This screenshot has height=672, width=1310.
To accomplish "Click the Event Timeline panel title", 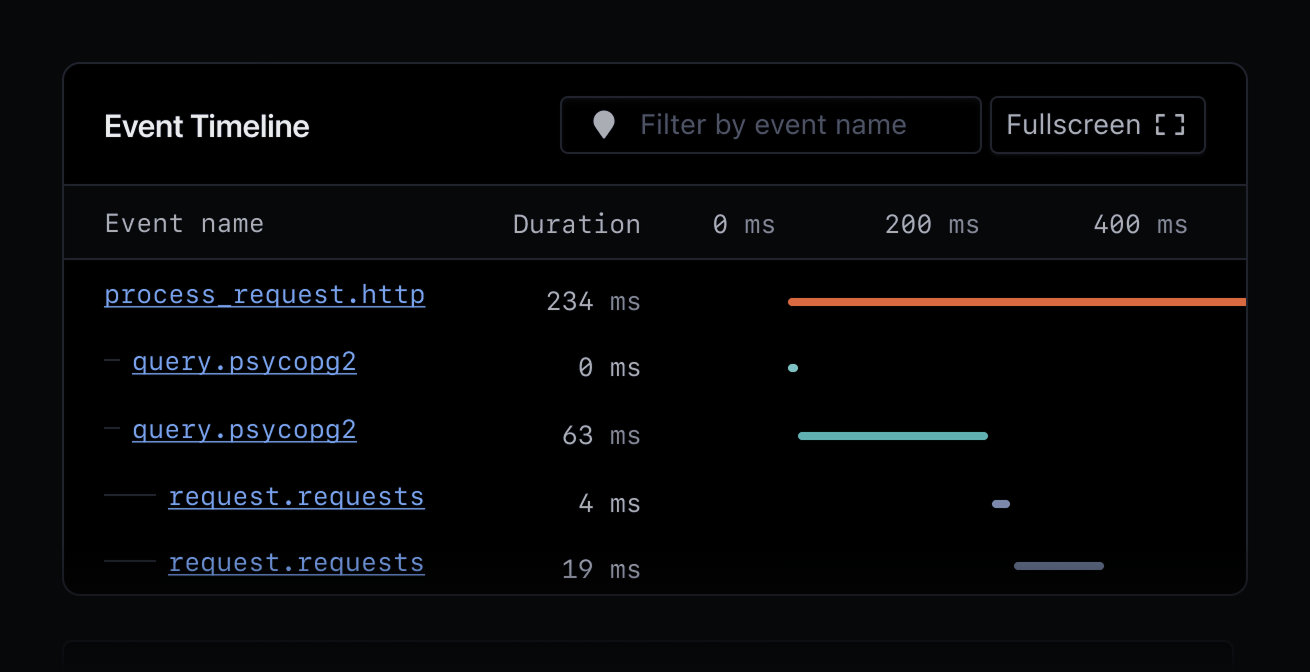I will coord(207,126).
